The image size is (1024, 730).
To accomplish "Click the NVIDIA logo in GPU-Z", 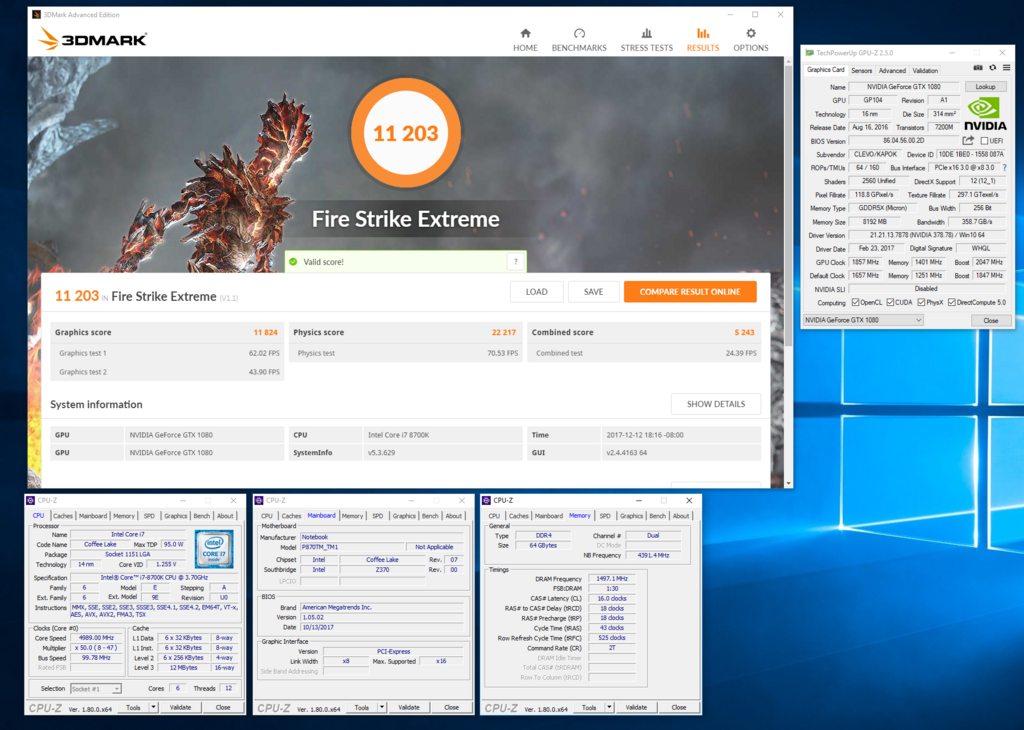I will pos(984,114).
